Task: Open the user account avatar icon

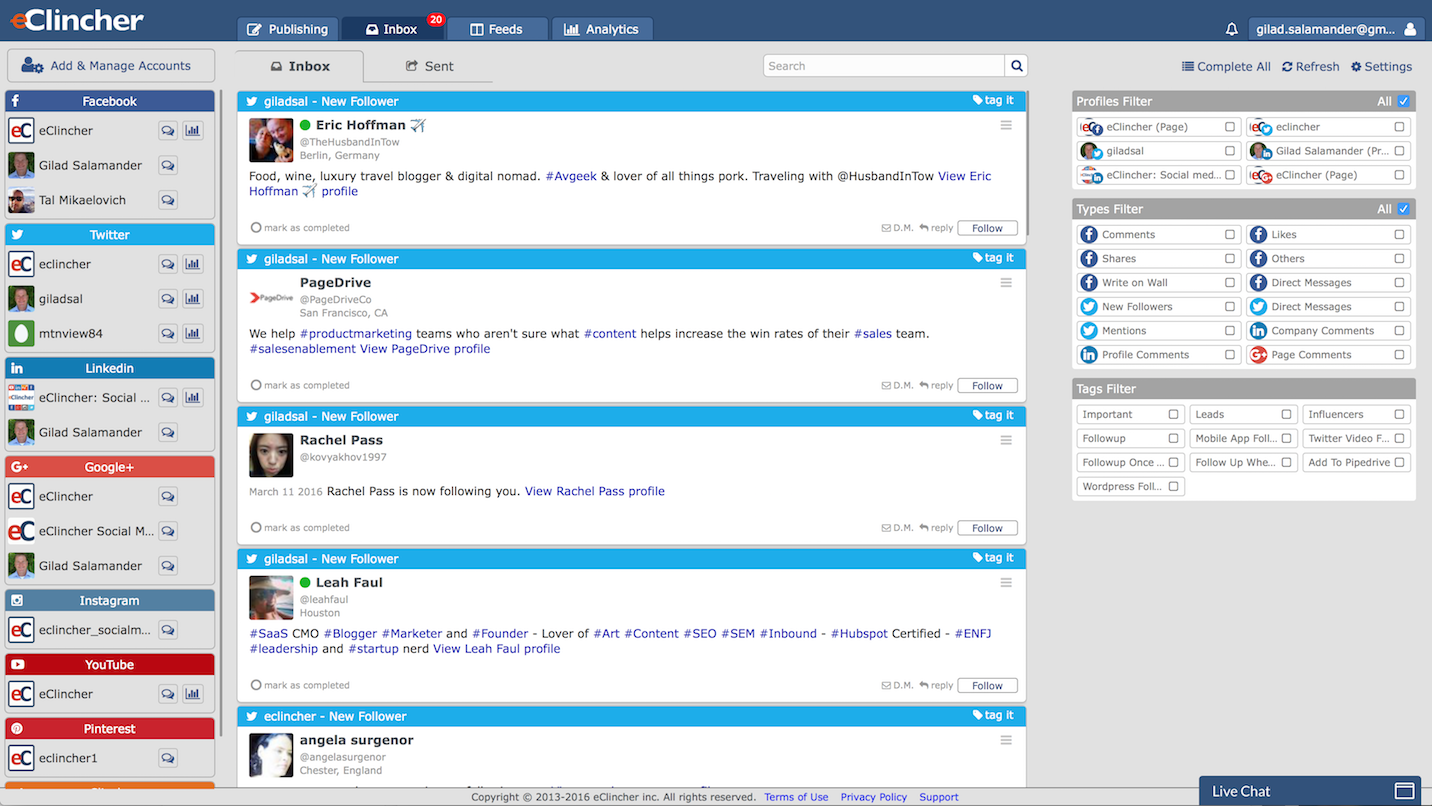Action: tap(1411, 29)
